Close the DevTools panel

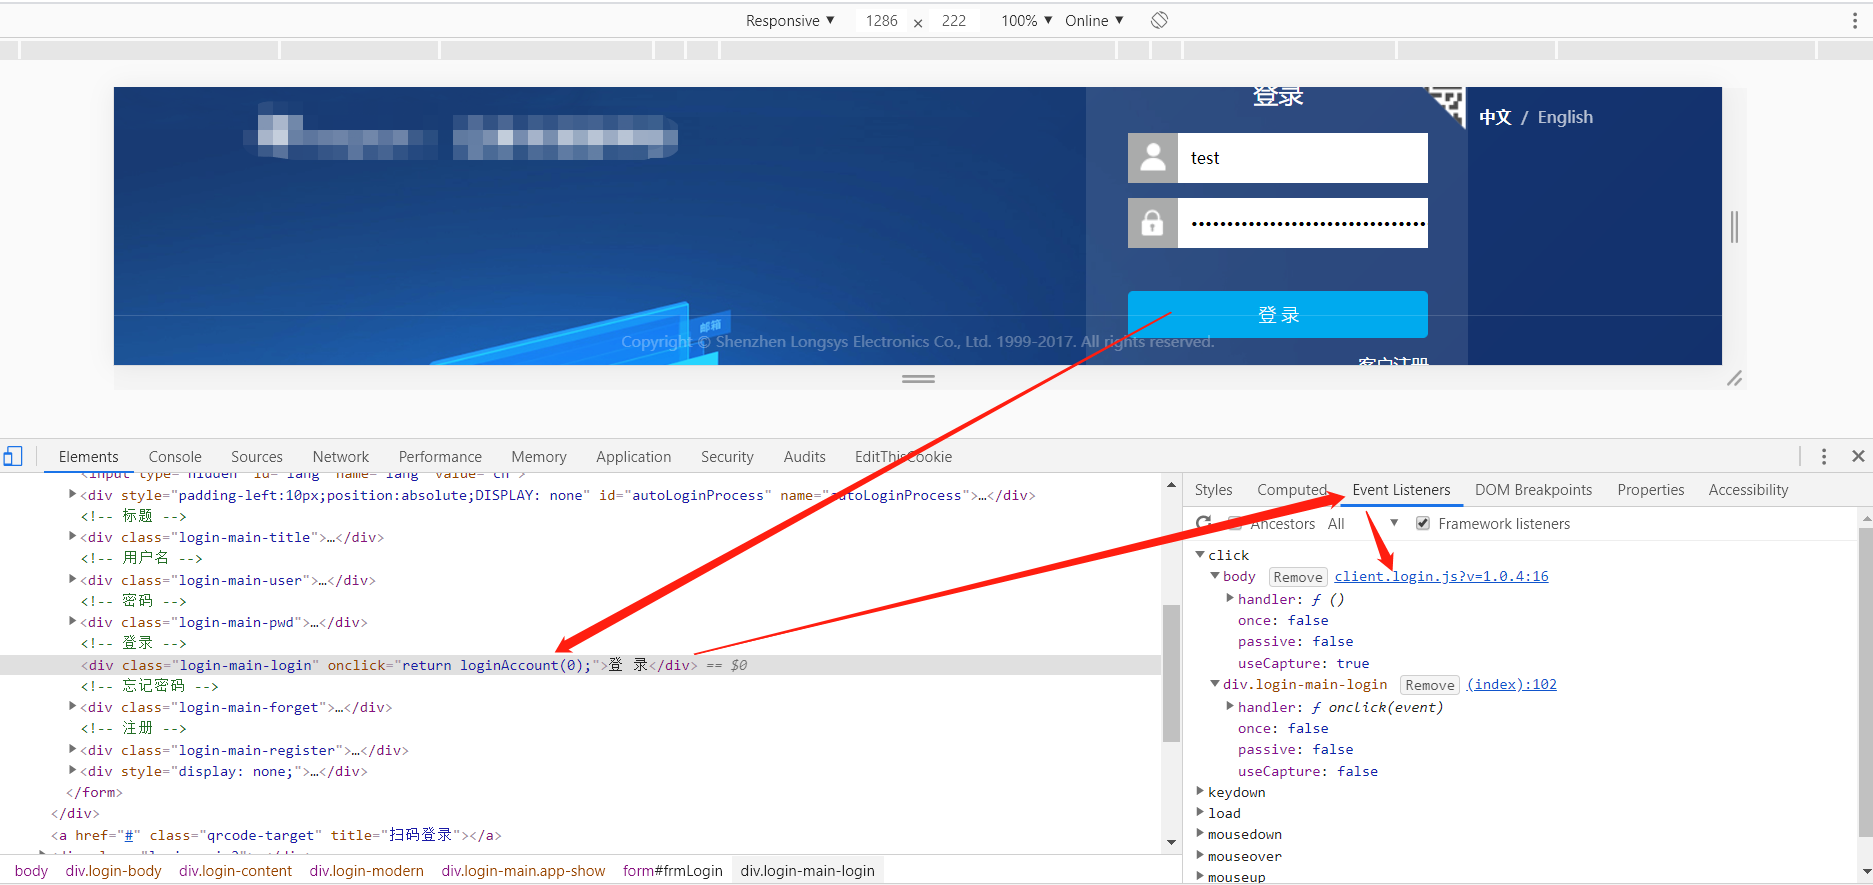tap(1858, 456)
